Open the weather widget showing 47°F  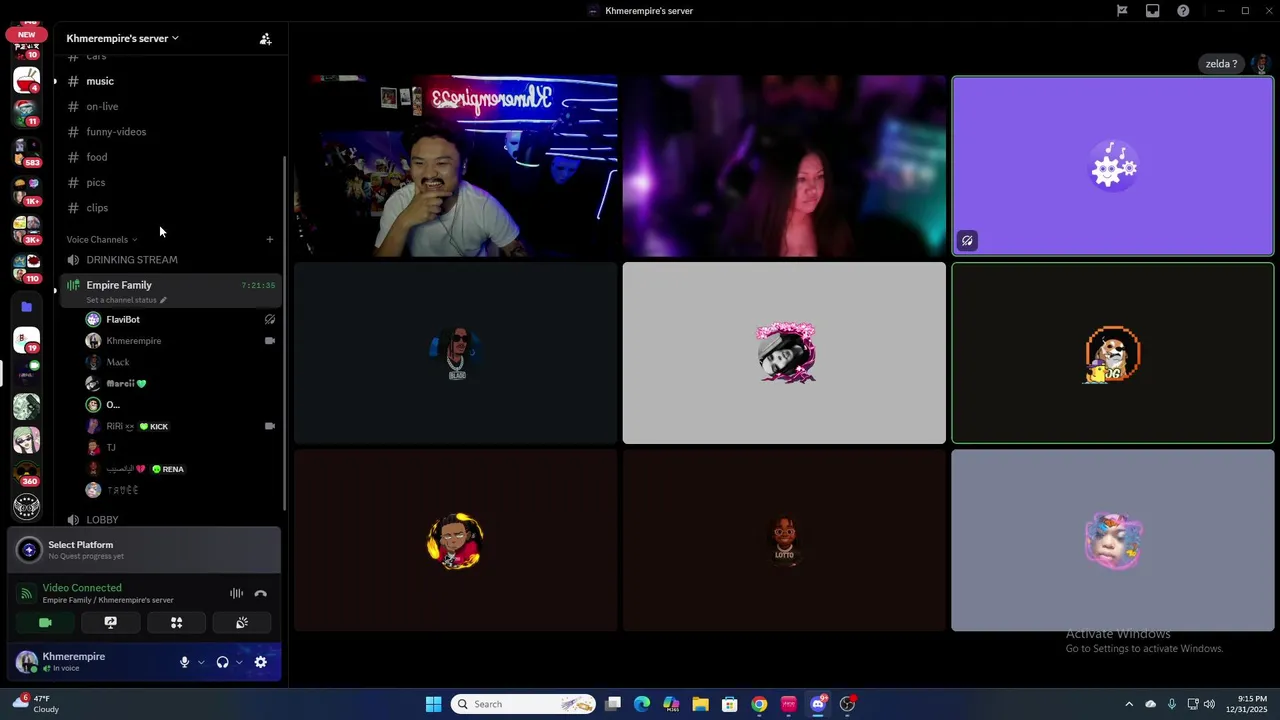click(34, 704)
